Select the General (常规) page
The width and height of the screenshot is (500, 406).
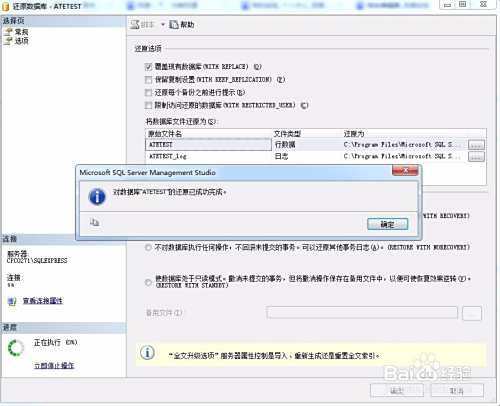(x=21, y=32)
